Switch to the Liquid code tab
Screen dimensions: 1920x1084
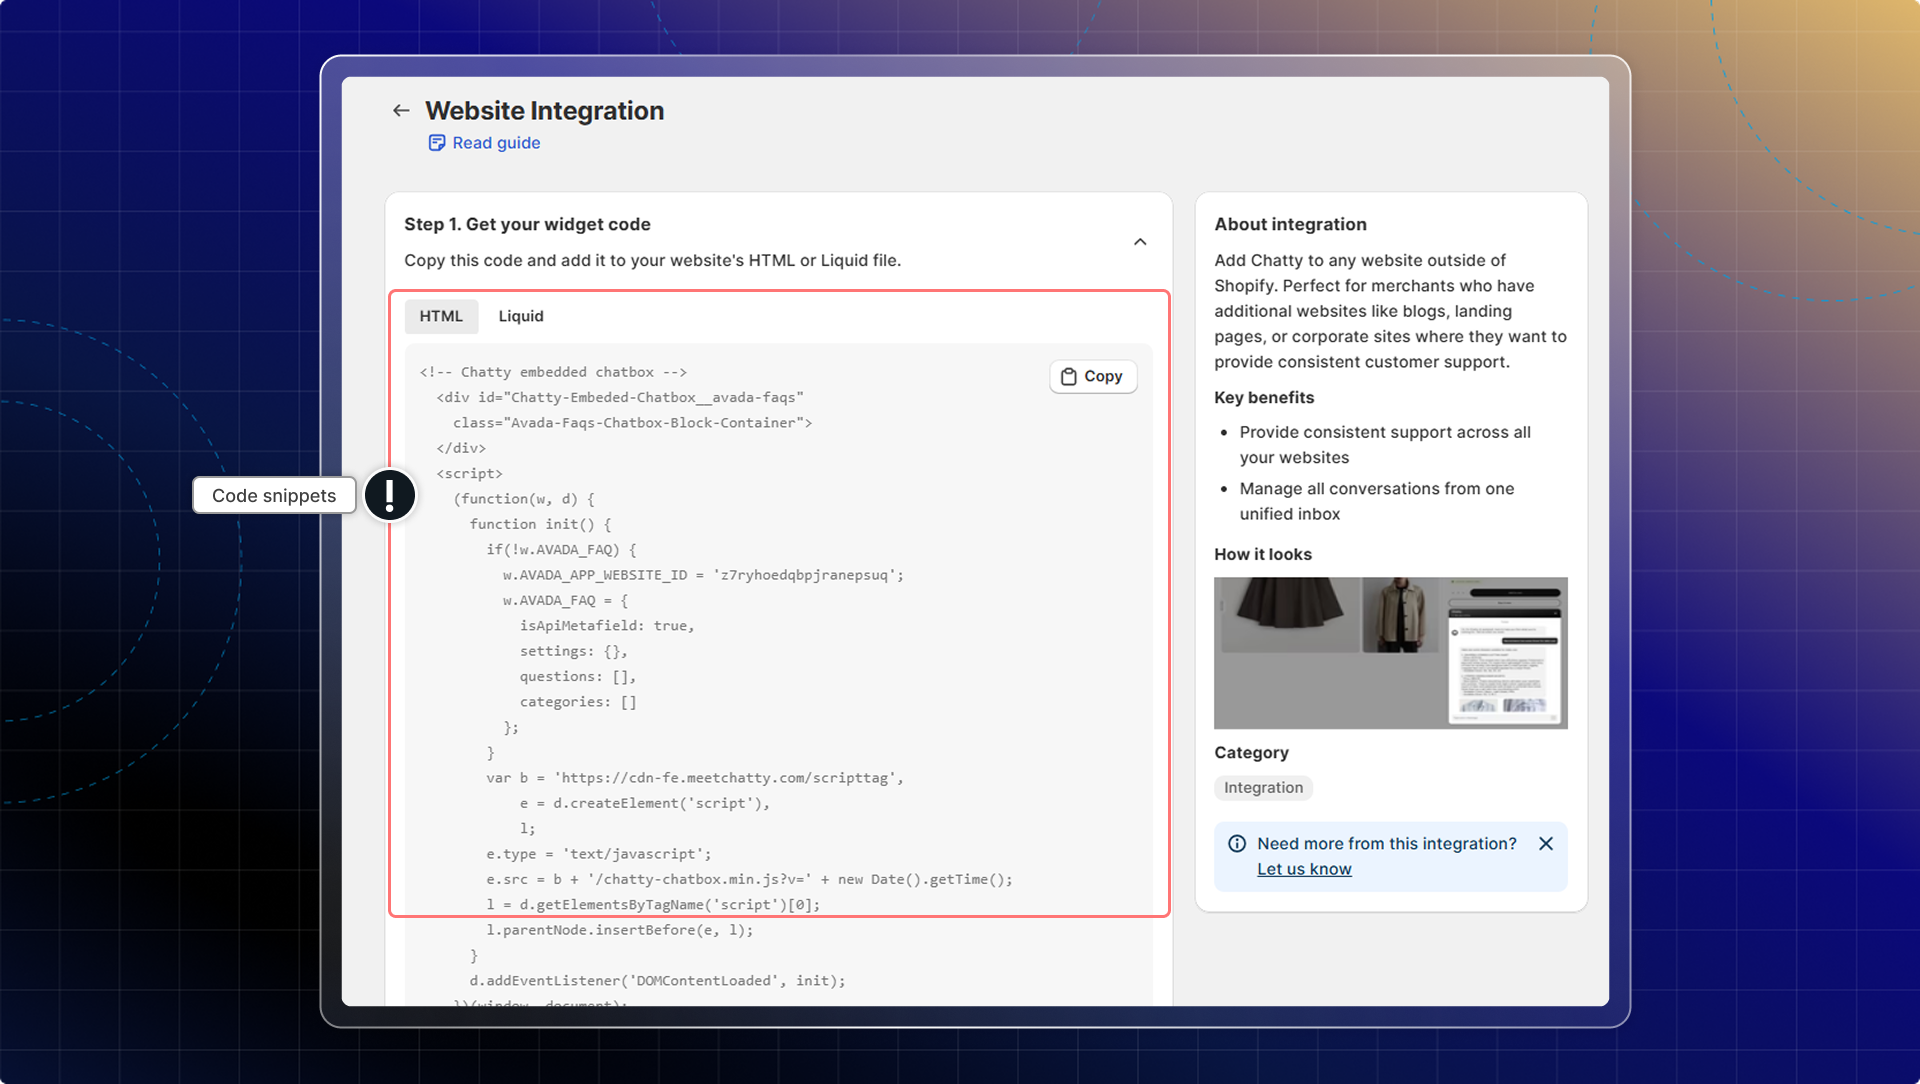521,316
